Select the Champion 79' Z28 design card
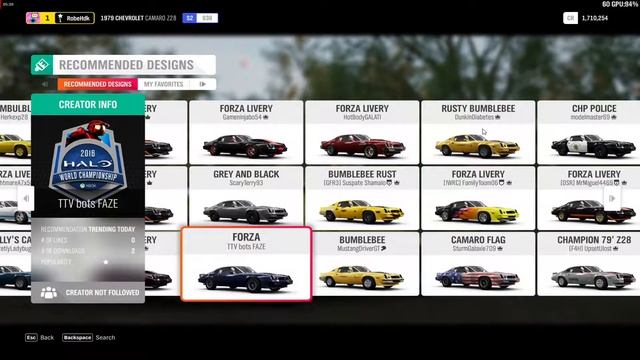 pos(589,264)
